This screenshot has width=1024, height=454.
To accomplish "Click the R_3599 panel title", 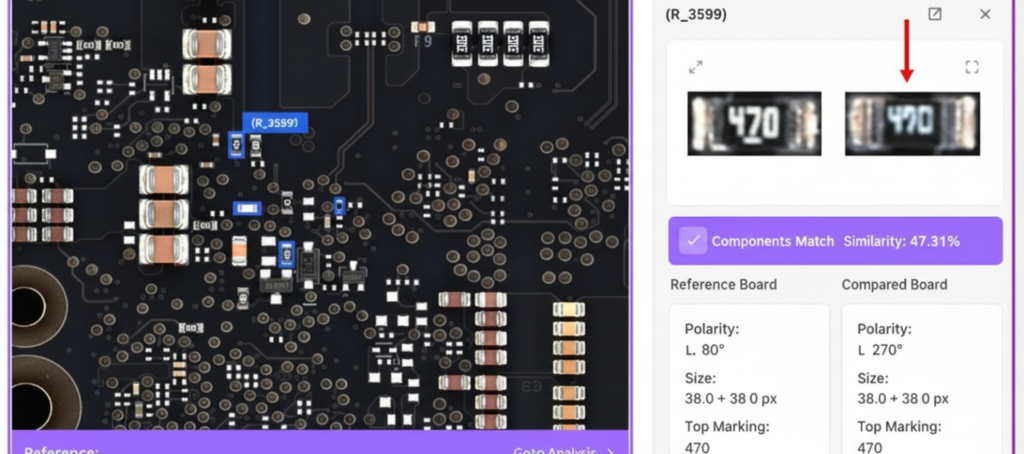I will 696,14.
